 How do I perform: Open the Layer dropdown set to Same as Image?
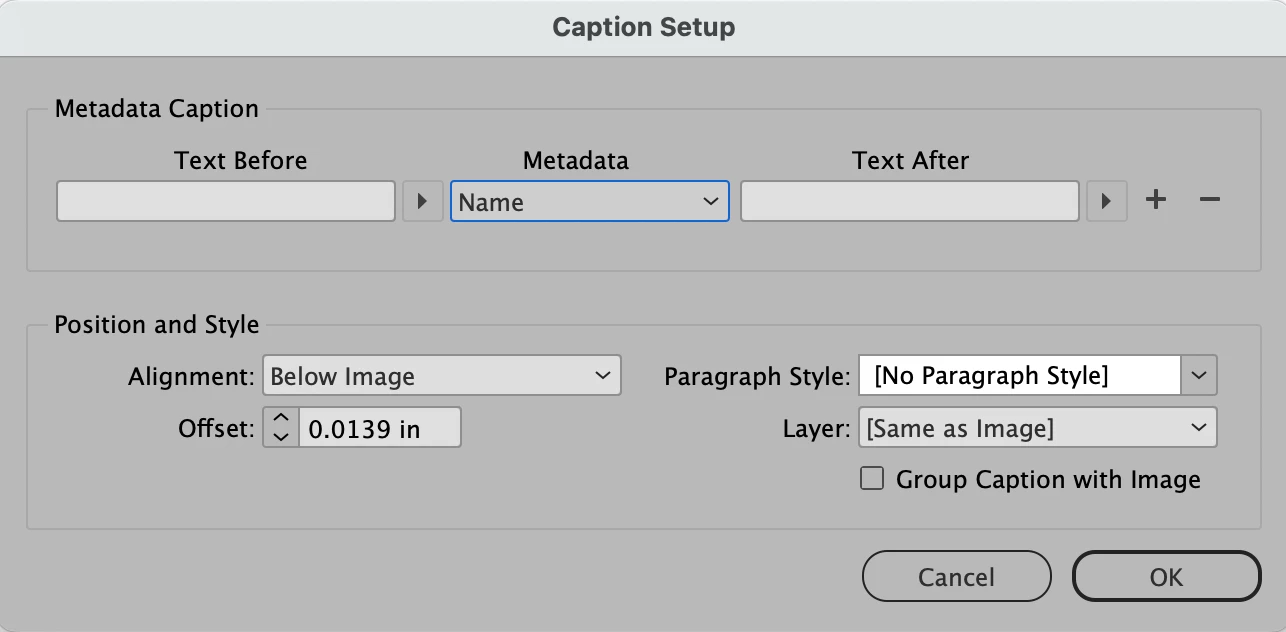coord(1037,428)
